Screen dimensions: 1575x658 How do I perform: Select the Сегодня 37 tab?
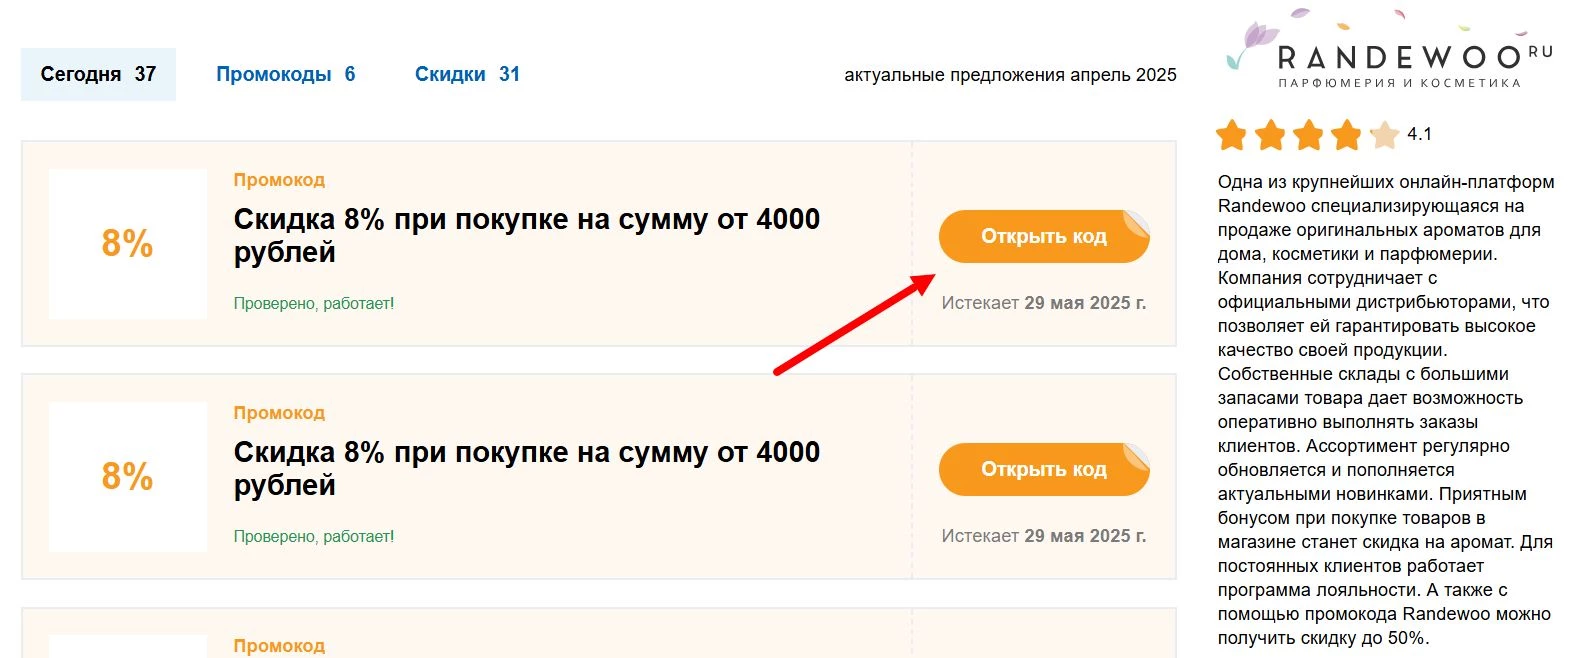pyautogui.click(x=97, y=73)
